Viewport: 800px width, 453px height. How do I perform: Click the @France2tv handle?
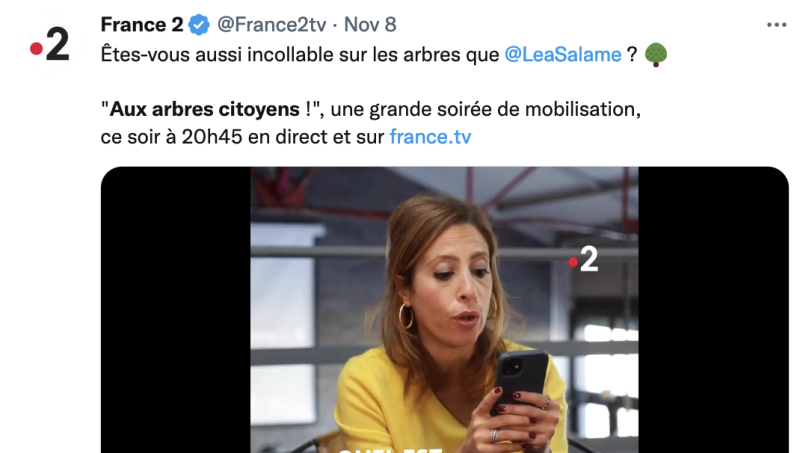[x=271, y=24]
